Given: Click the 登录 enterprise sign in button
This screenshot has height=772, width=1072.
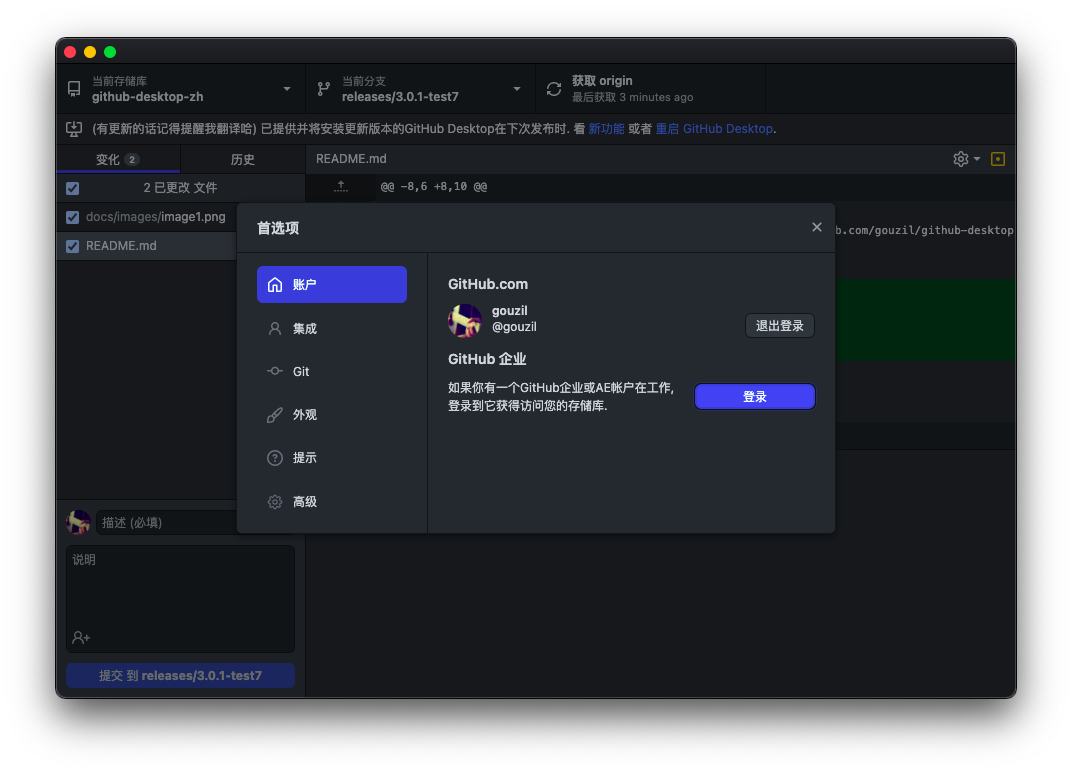Looking at the screenshot, I should [x=755, y=397].
